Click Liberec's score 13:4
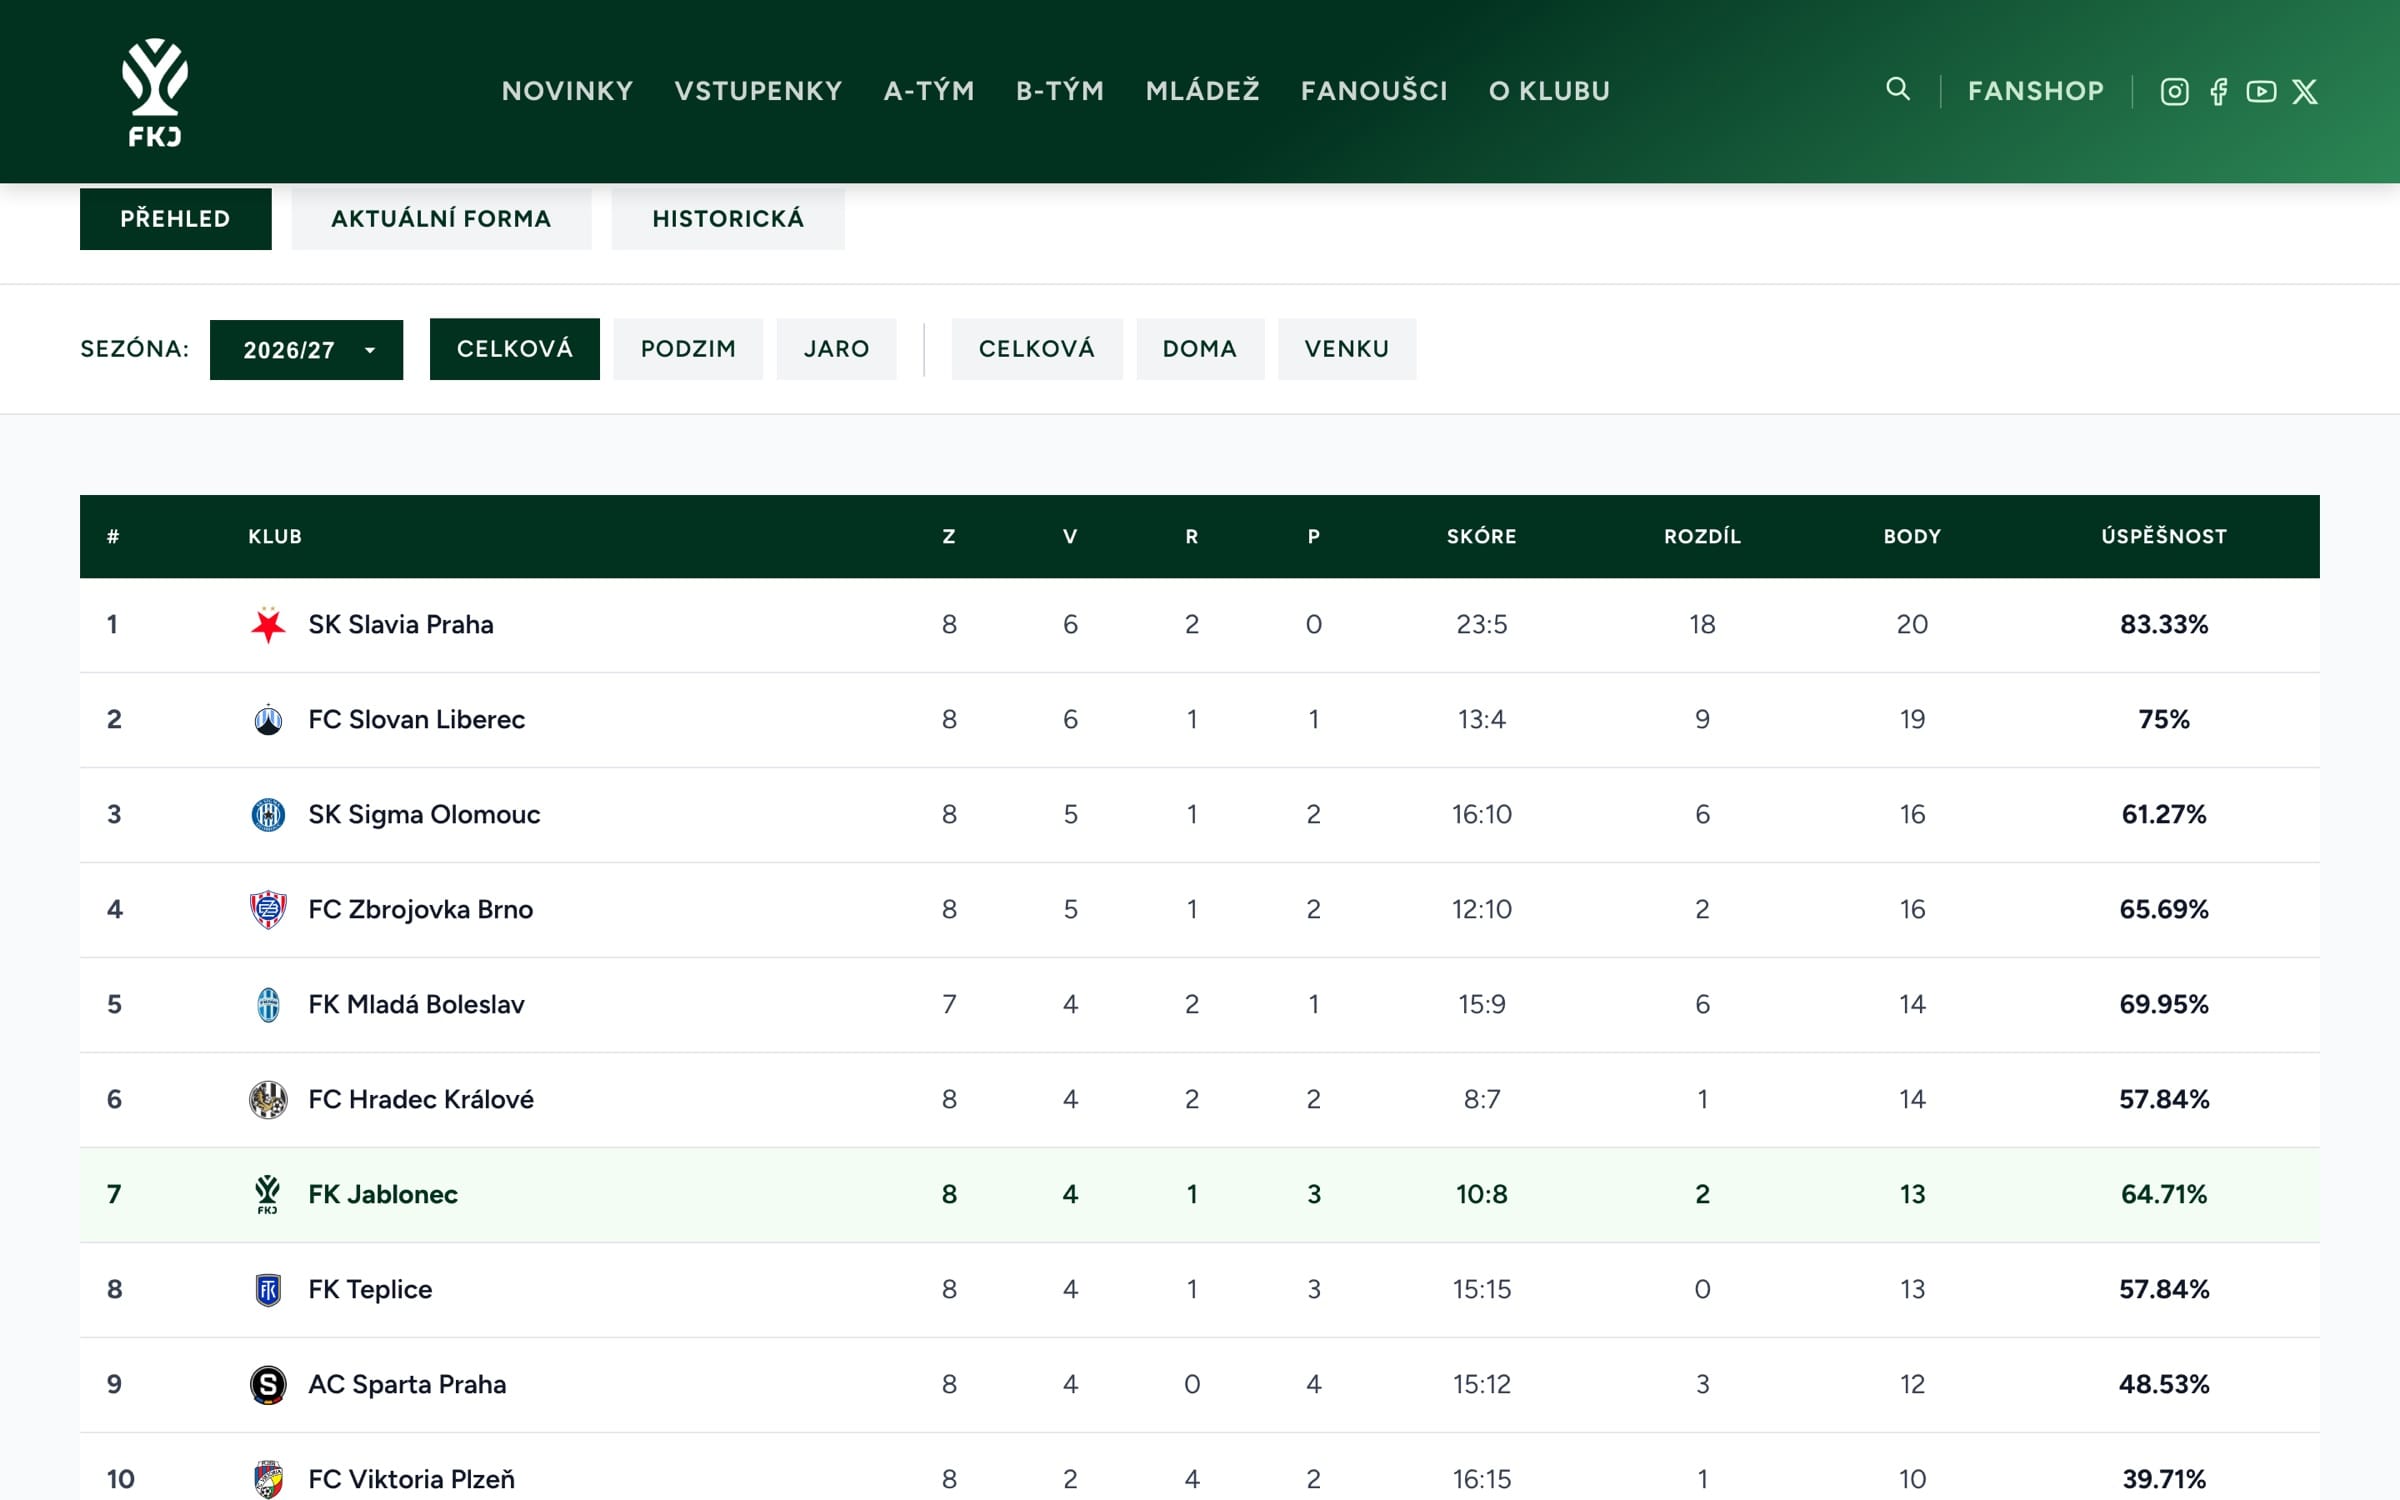 pos(1482,719)
